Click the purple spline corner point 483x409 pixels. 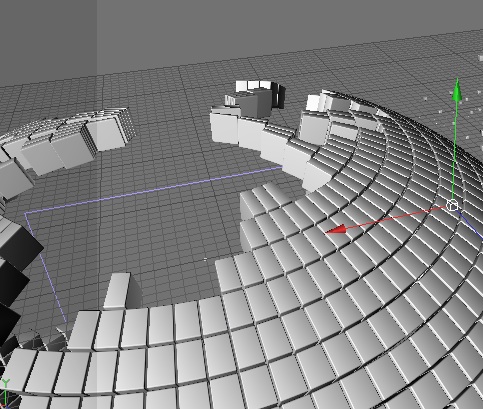click(26, 213)
